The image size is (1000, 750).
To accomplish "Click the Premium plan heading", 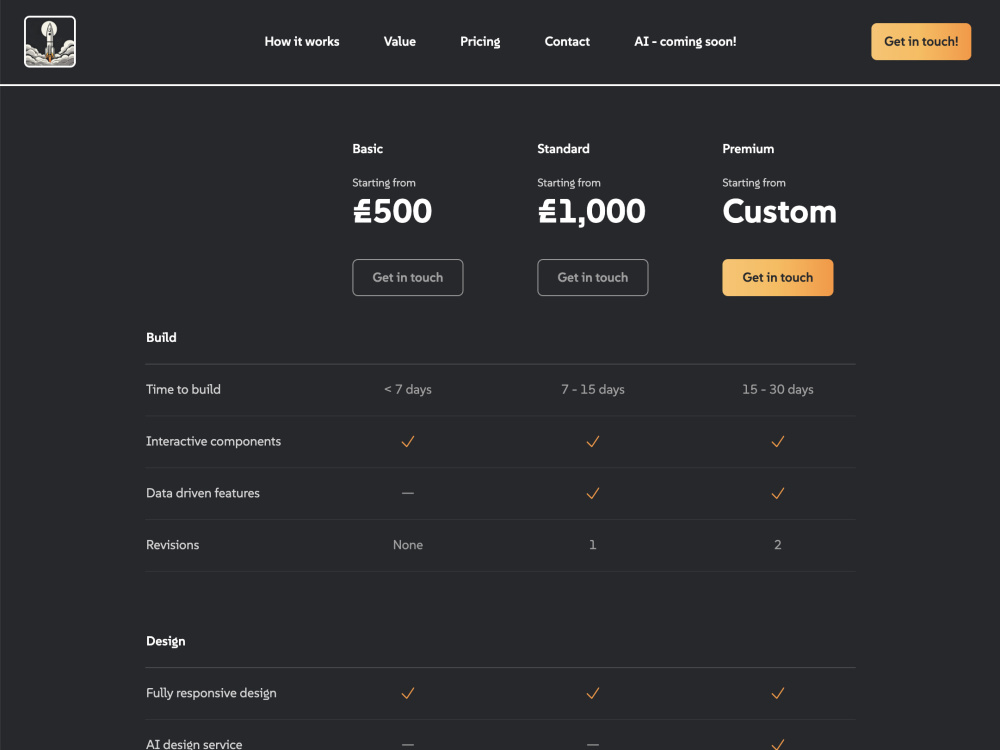I will point(748,149).
